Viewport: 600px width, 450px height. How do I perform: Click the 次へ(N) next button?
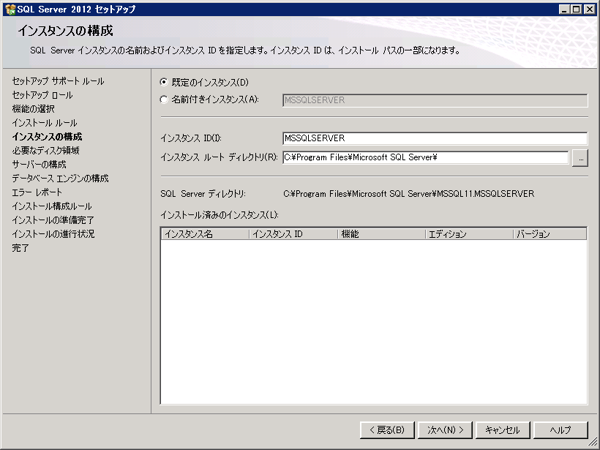coord(445,430)
